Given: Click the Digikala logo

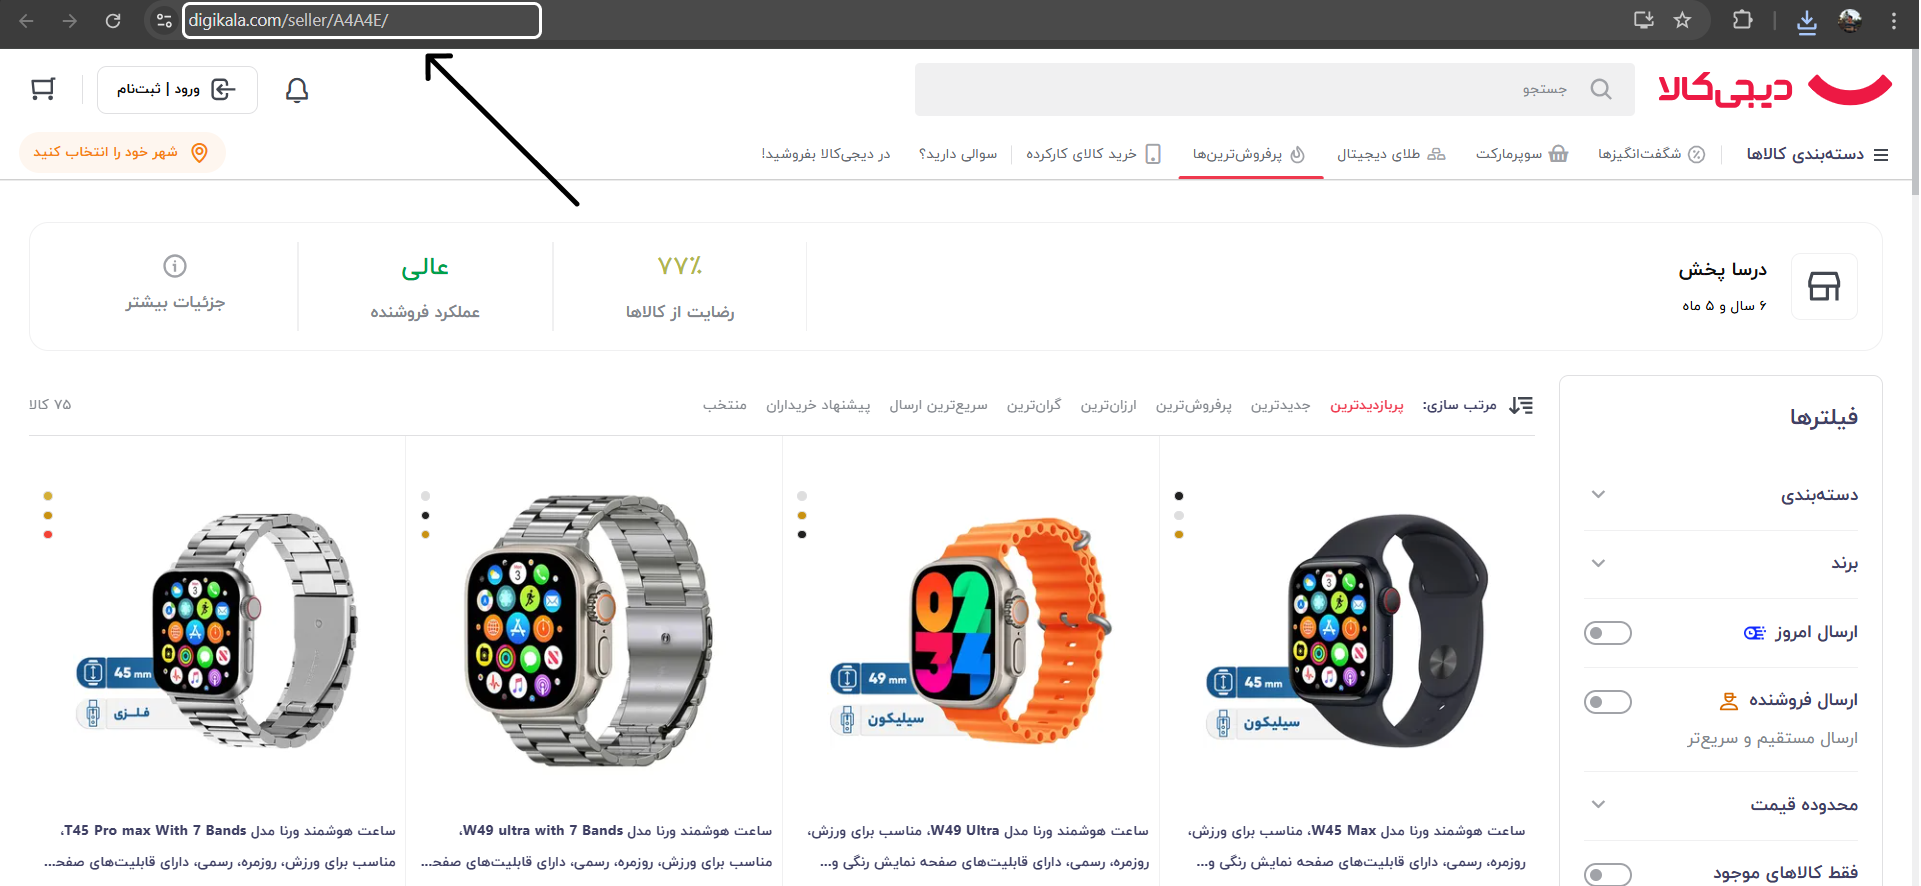Looking at the screenshot, I should (1775, 89).
